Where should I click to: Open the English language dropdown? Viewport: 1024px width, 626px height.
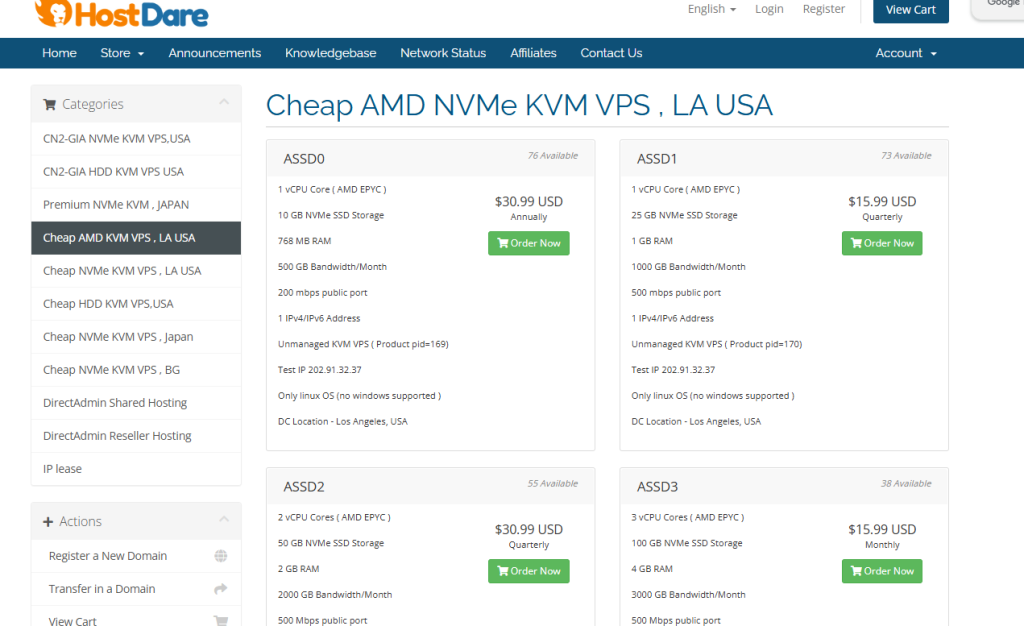712,9
